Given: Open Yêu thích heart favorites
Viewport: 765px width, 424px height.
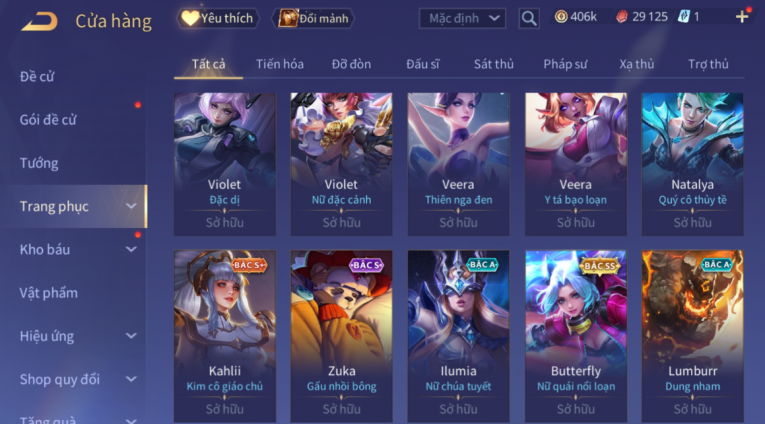Looking at the screenshot, I should coord(218,19).
